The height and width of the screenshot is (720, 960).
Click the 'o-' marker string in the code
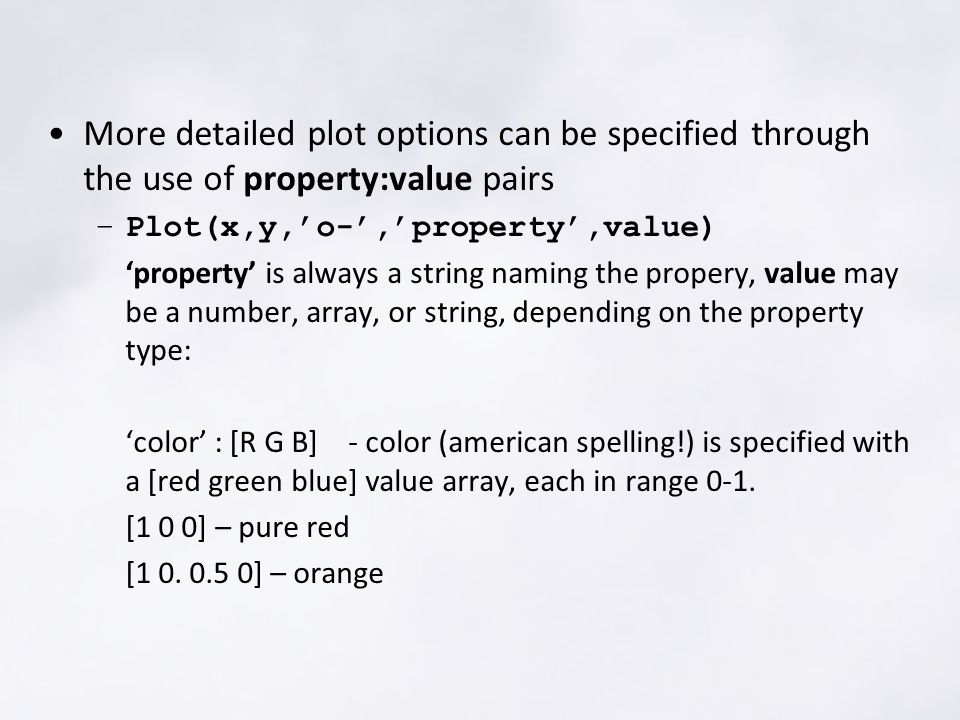[x=336, y=228]
